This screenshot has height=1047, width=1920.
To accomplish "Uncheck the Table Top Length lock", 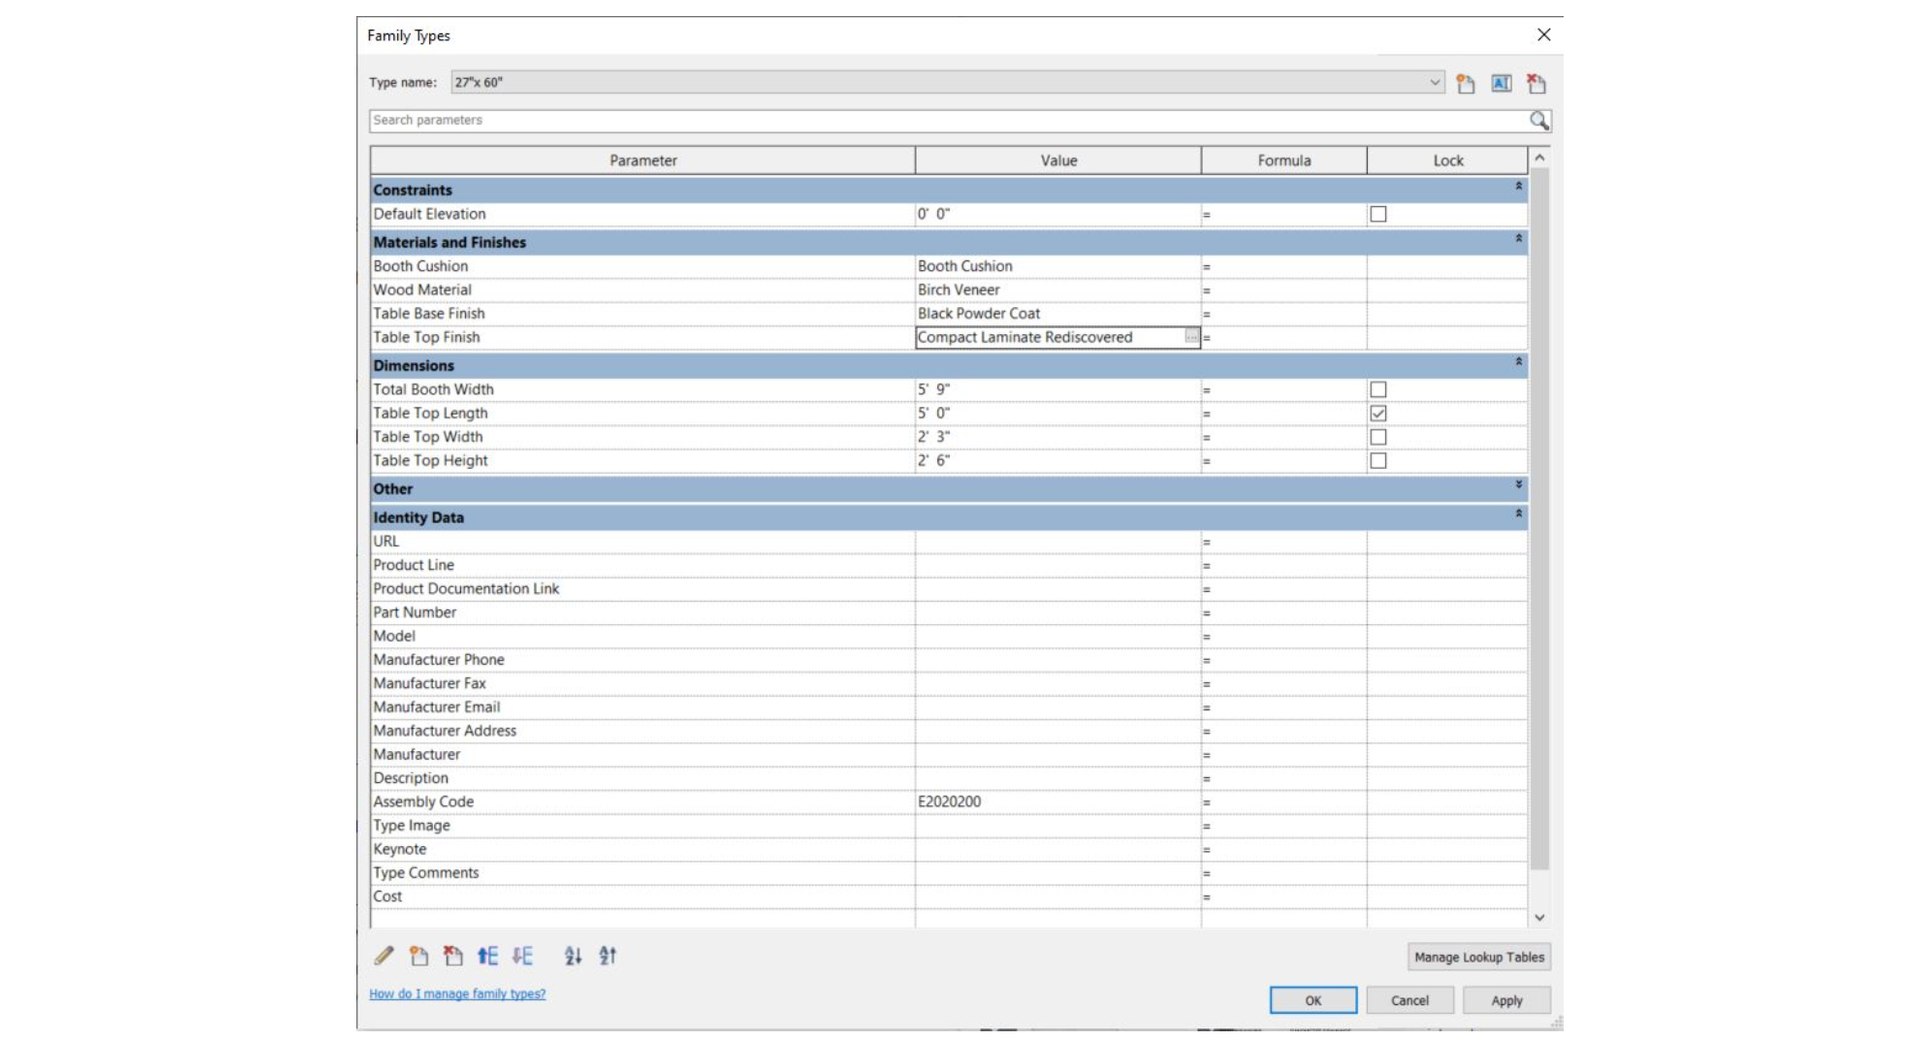I will click(1378, 413).
